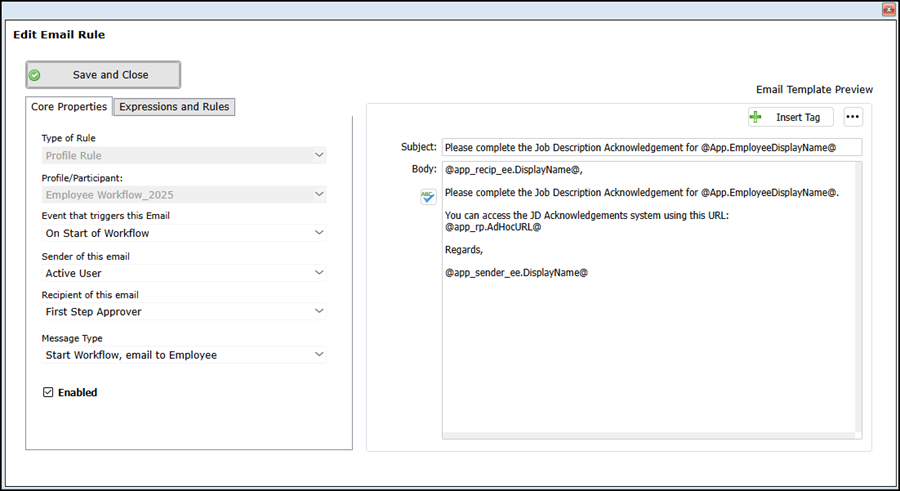Click the Type of Rule dropdown arrow

pyautogui.click(x=319, y=155)
